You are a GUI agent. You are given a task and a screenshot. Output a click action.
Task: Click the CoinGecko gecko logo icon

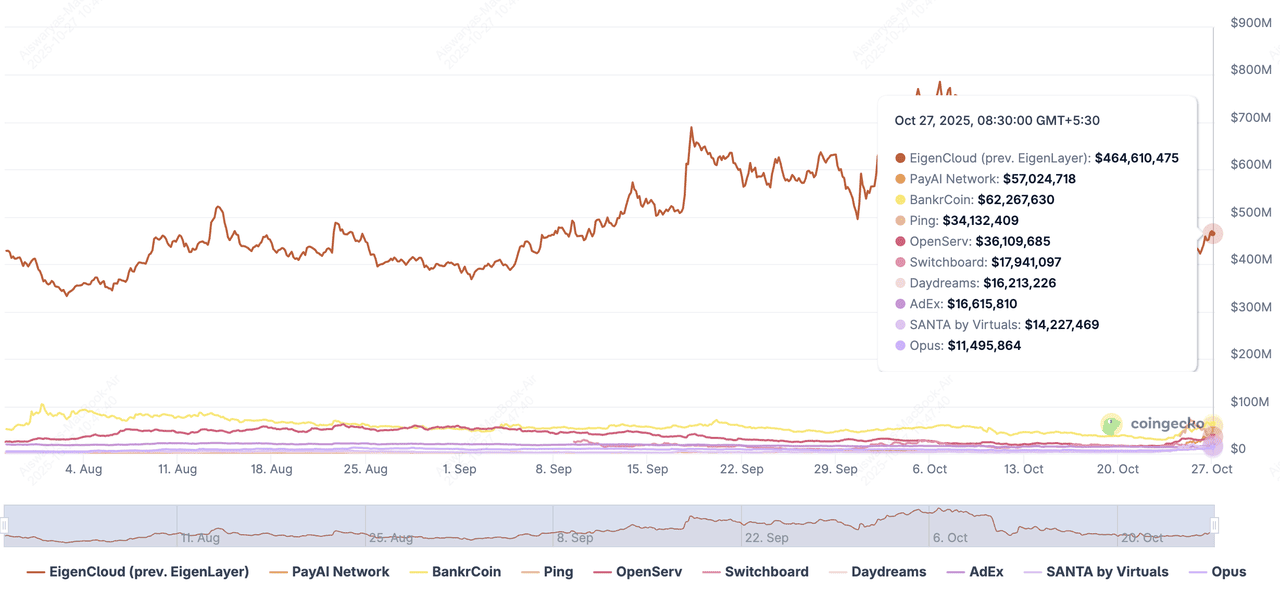[1112, 425]
